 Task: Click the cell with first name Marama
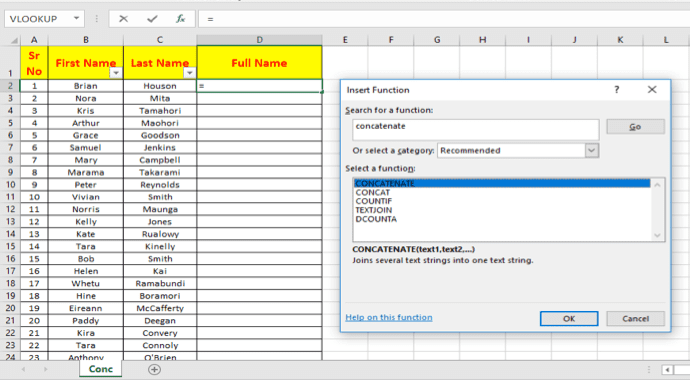(x=86, y=172)
